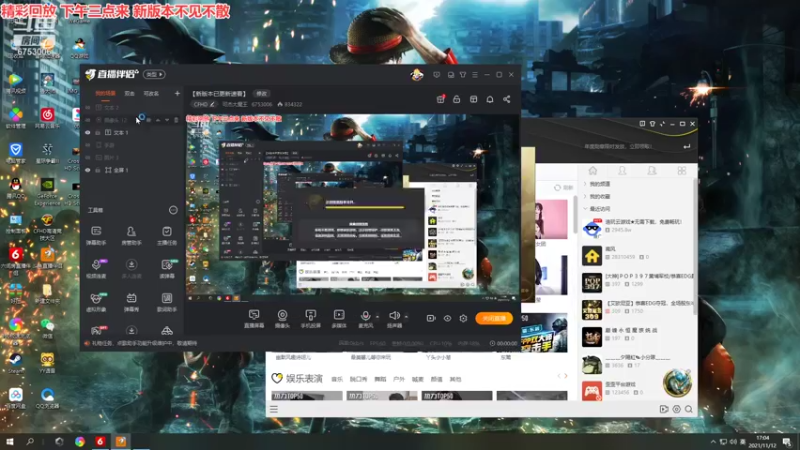Open the 房管助手 tool
The image size is (800, 450).
point(131,236)
